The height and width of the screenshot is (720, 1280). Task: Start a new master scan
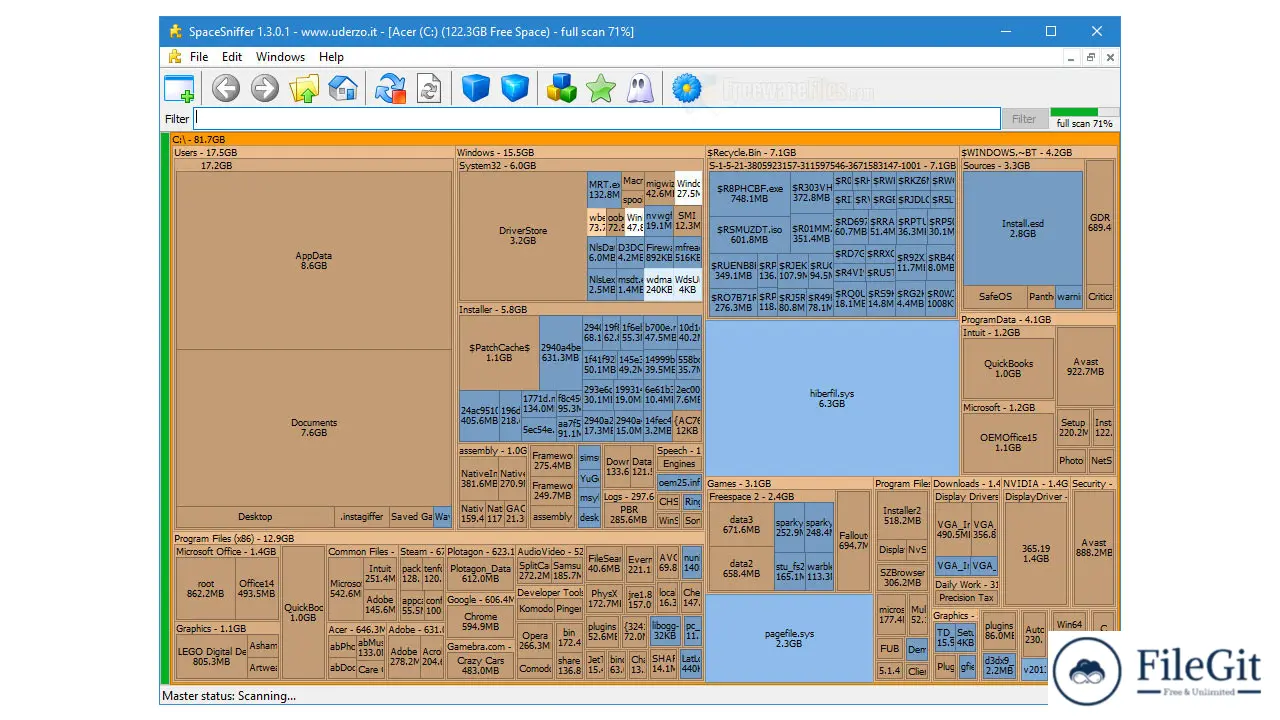coord(390,88)
